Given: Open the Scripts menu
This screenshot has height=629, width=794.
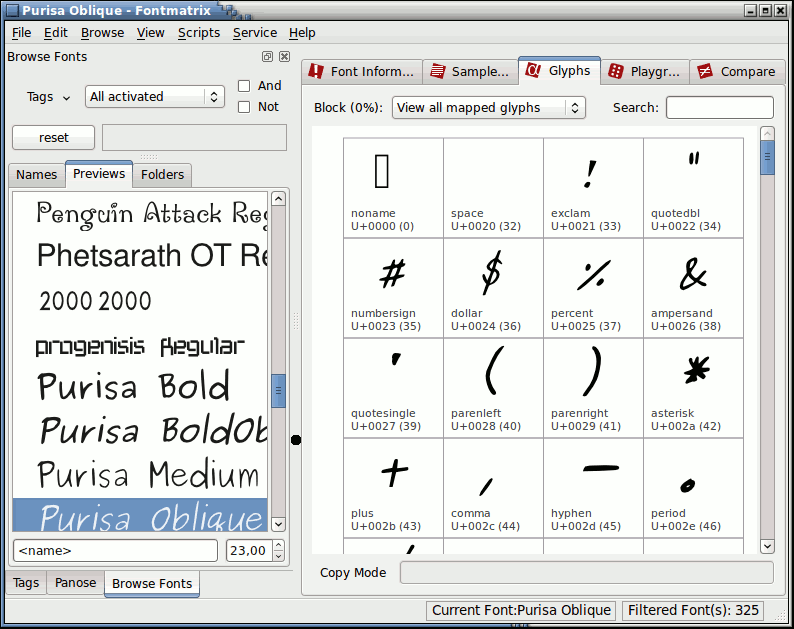Looking at the screenshot, I should [198, 33].
